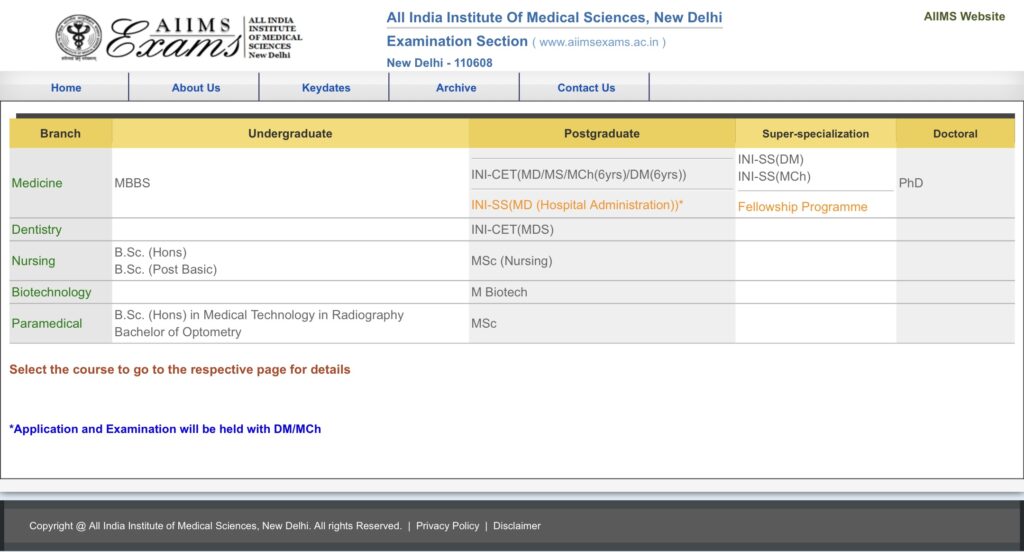Click the copyright notice text in the footer

[215, 526]
